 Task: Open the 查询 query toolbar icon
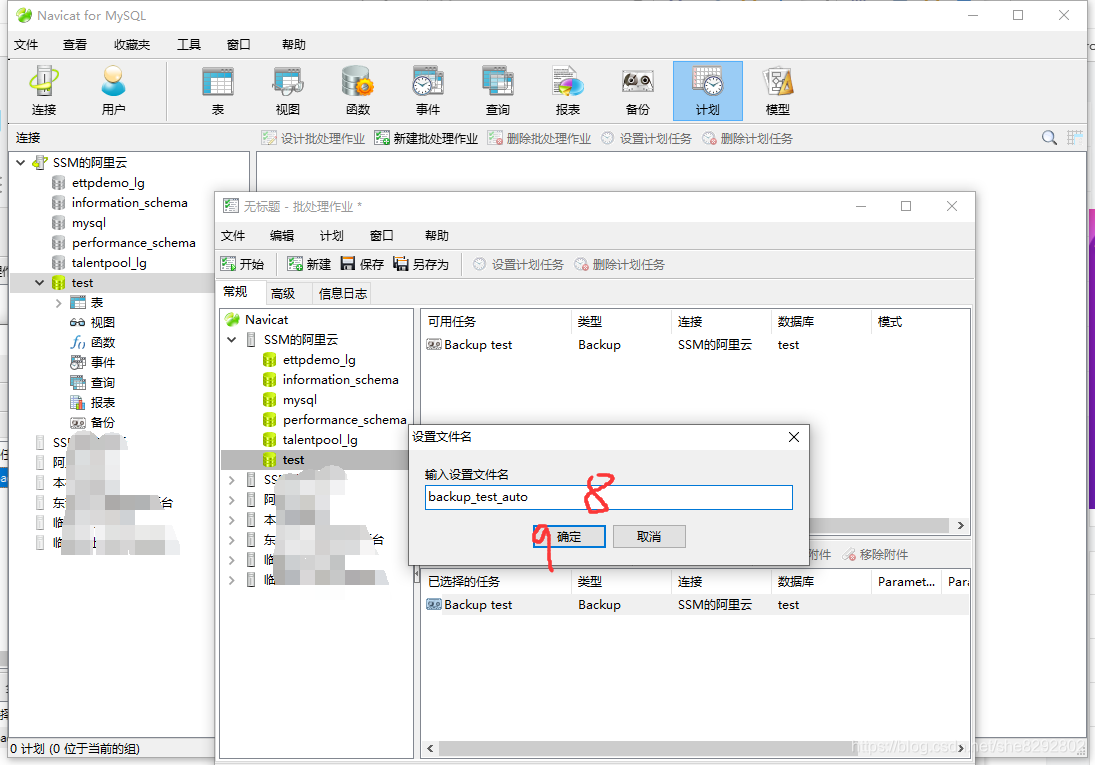497,91
